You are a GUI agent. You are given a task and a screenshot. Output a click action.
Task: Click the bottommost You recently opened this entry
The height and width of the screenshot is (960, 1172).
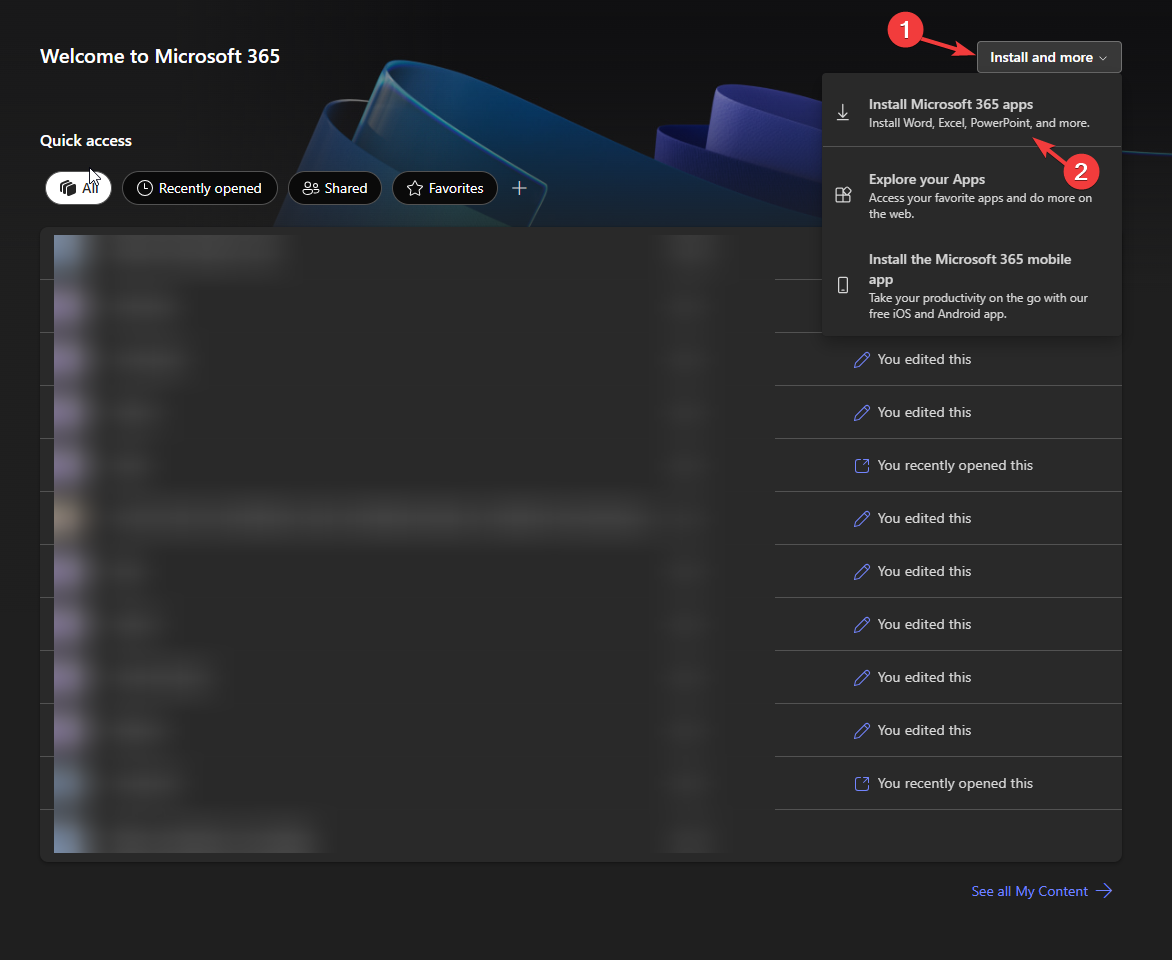pos(943,784)
